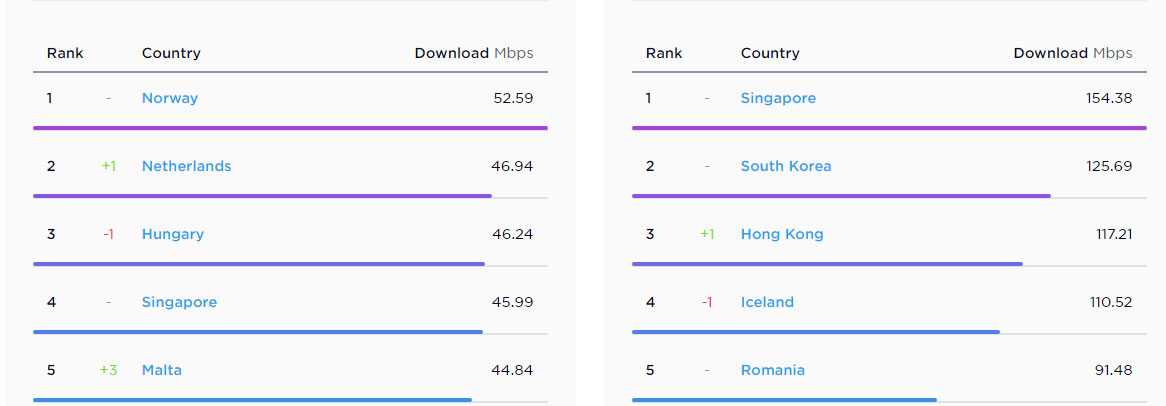Open Hungary's speed results link

173,234
